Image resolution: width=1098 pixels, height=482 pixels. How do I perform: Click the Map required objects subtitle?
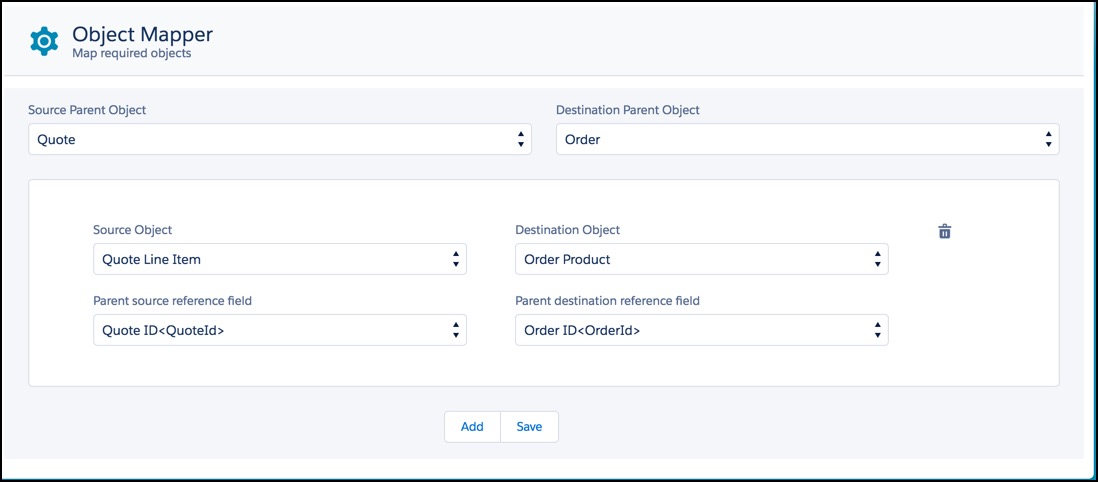pos(132,53)
